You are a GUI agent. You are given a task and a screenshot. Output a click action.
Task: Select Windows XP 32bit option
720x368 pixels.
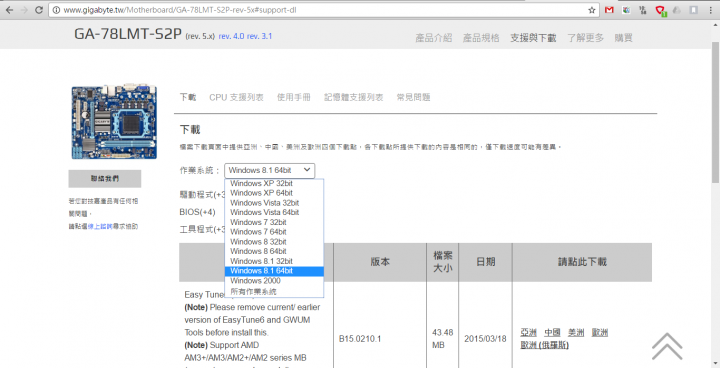[x=274, y=183]
